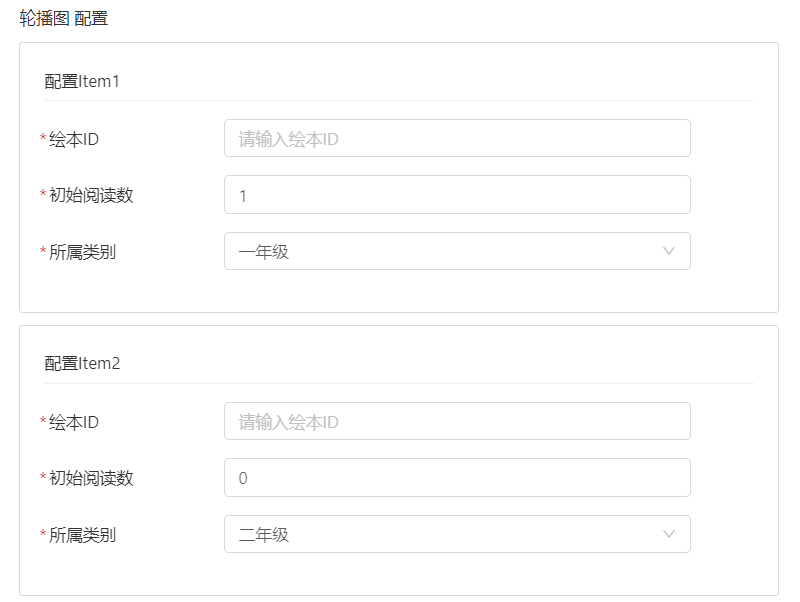The height and width of the screenshot is (602, 800).
Task: Focus the 初始阅读数 field showing 0
Action: click(x=457, y=478)
